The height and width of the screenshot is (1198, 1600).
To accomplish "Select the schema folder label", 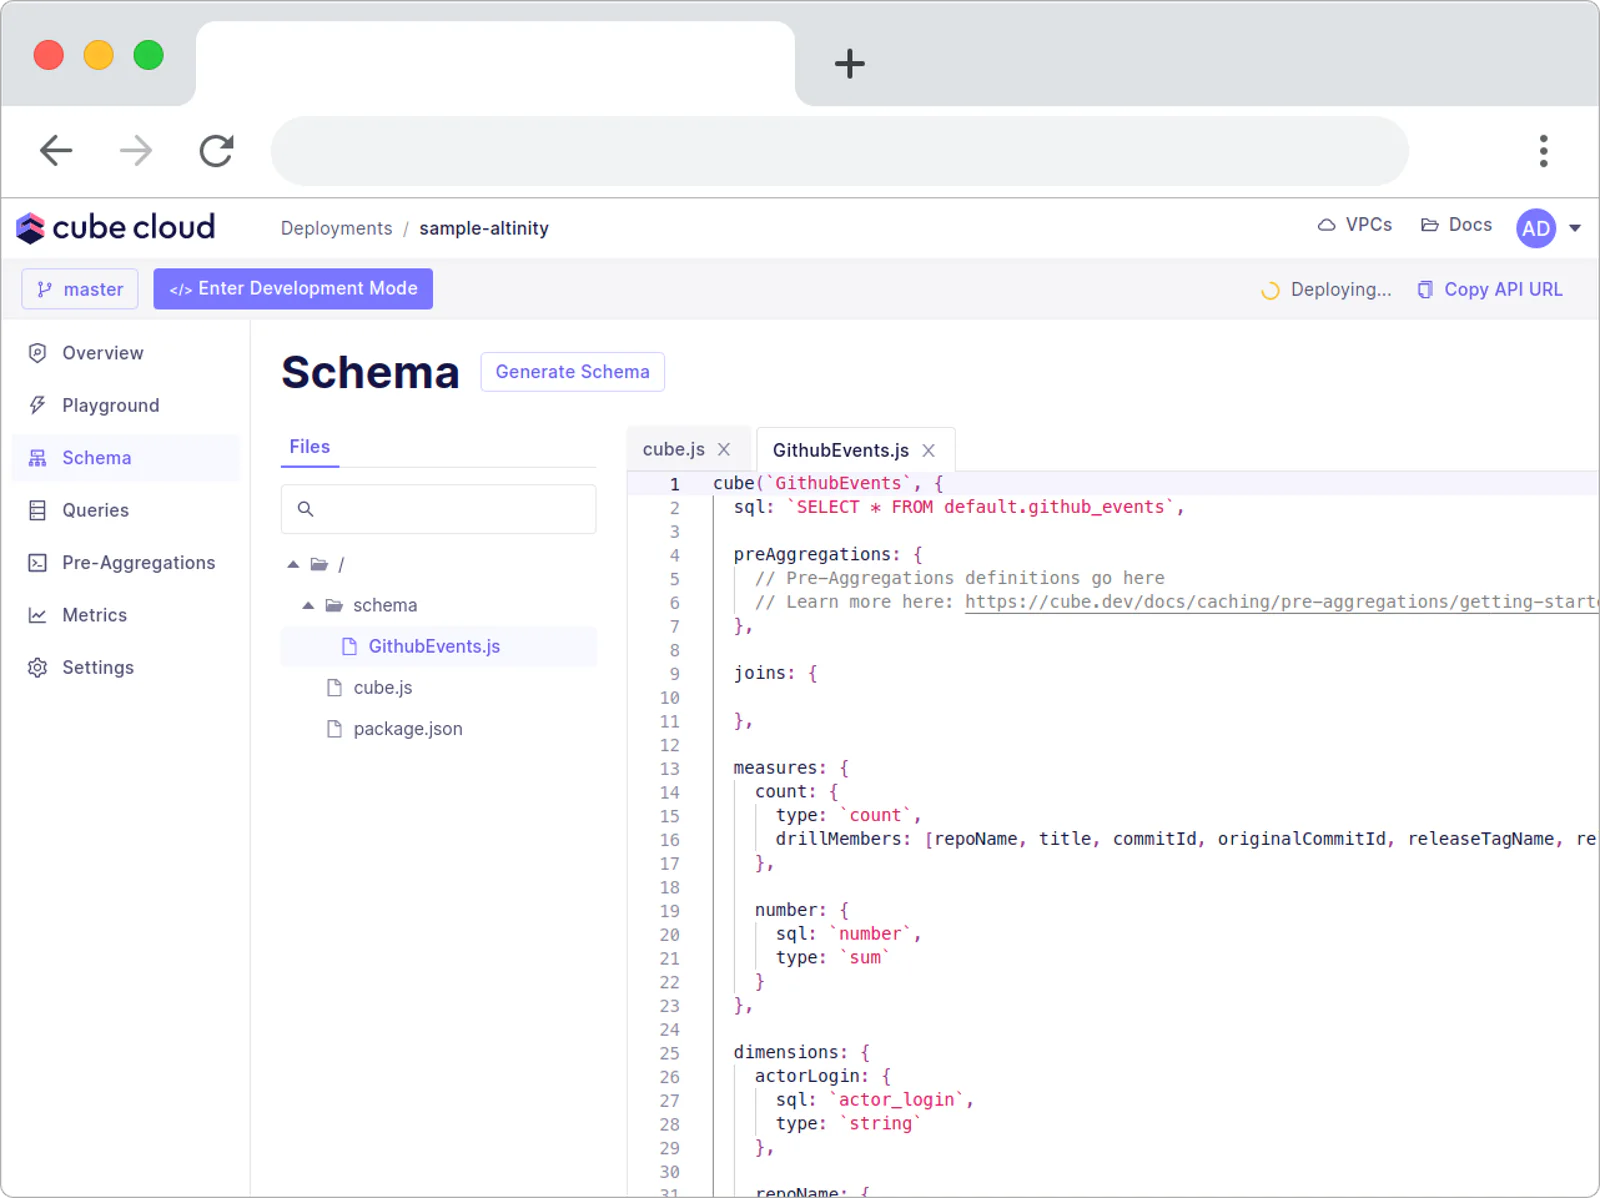I will [x=385, y=605].
